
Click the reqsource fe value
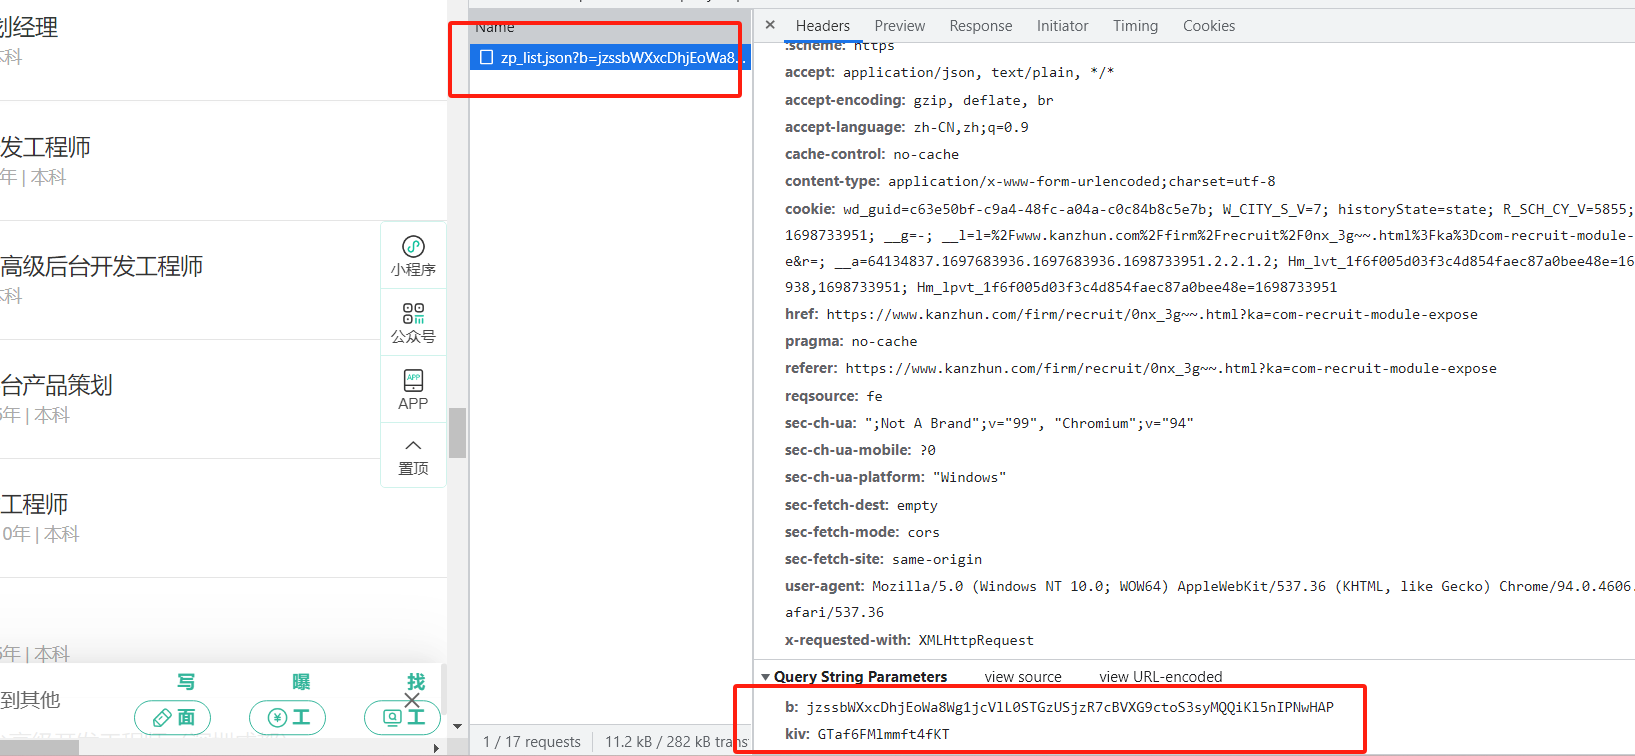point(875,396)
